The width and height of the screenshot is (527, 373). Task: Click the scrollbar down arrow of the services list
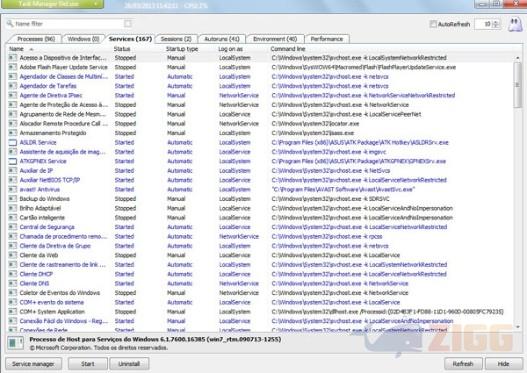click(518, 327)
